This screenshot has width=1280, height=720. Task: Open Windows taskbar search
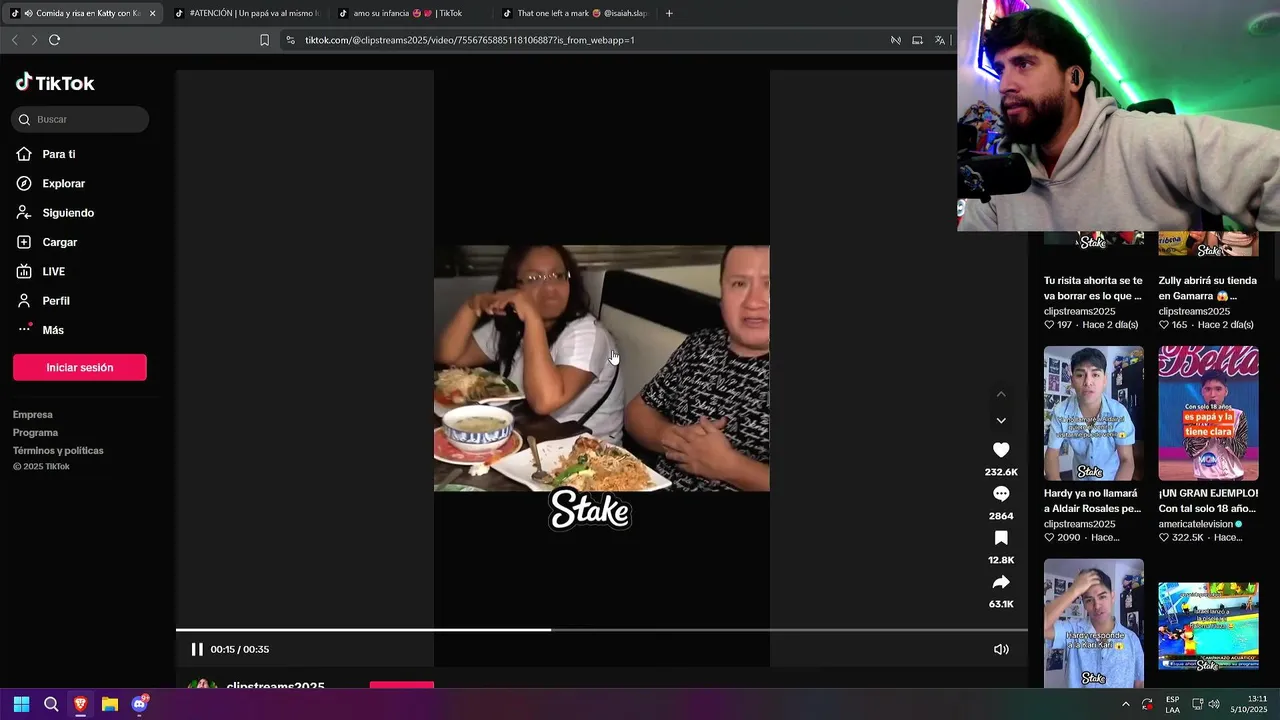[51, 704]
